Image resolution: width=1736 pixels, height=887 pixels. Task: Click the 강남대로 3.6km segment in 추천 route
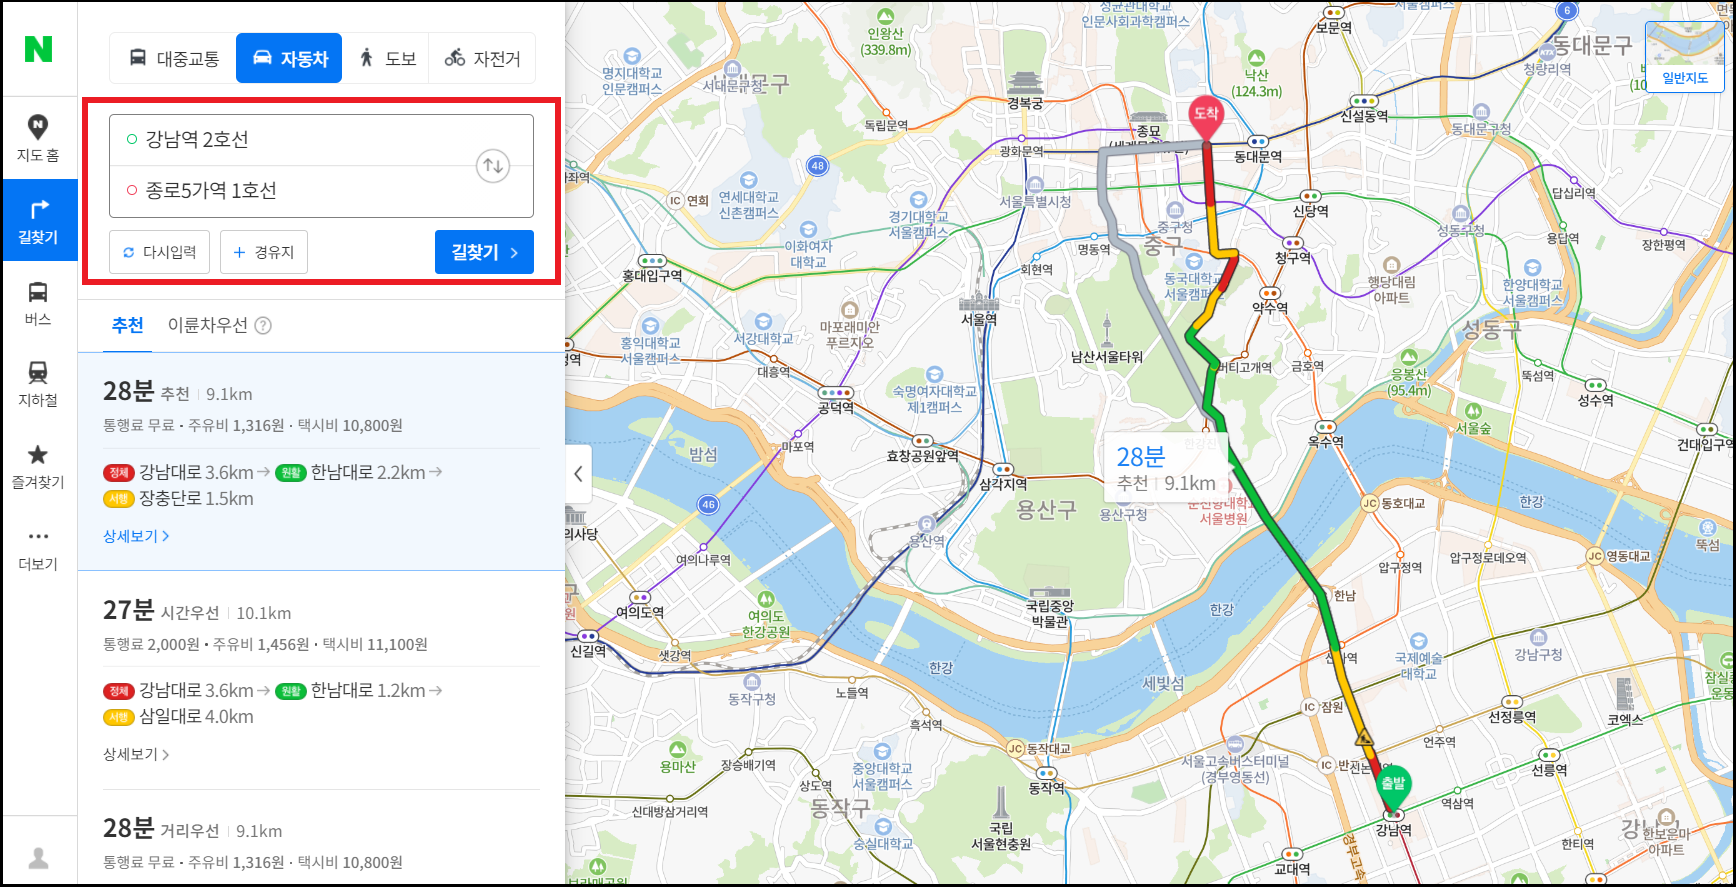click(x=196, y=472)
